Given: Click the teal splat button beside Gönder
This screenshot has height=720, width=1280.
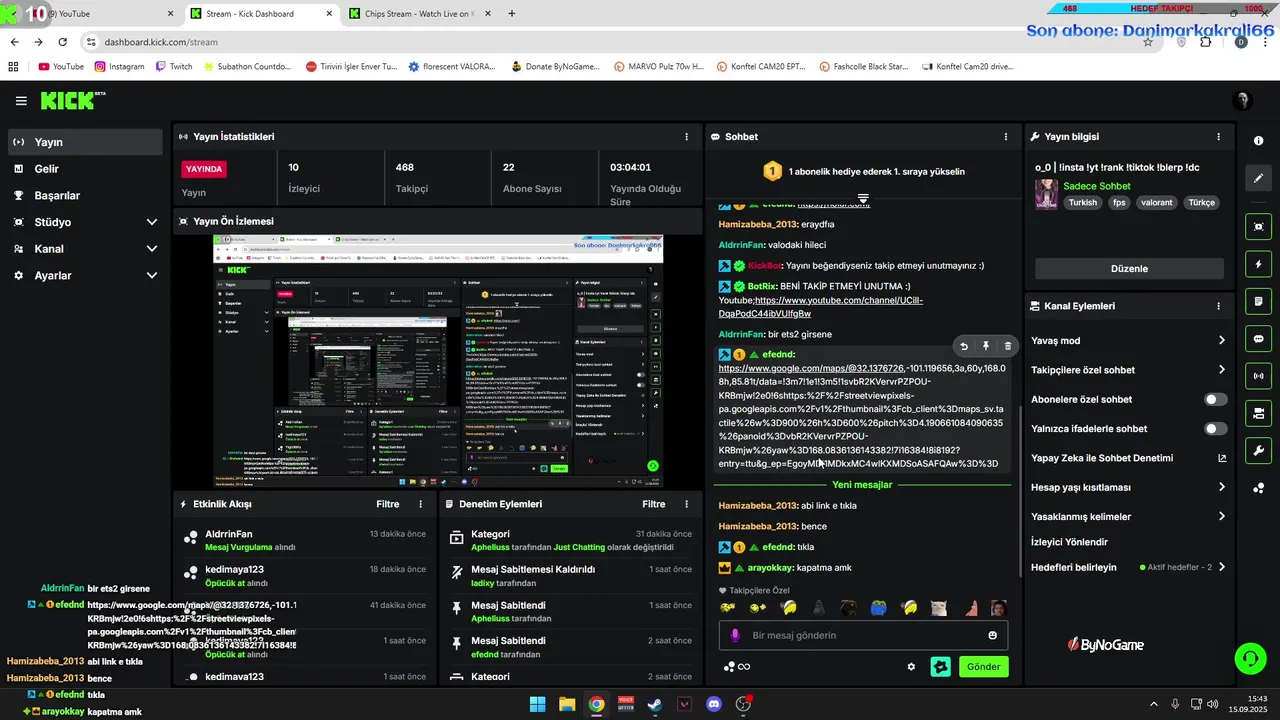Looking at the screenshot, I should click(x=940, y=667).
